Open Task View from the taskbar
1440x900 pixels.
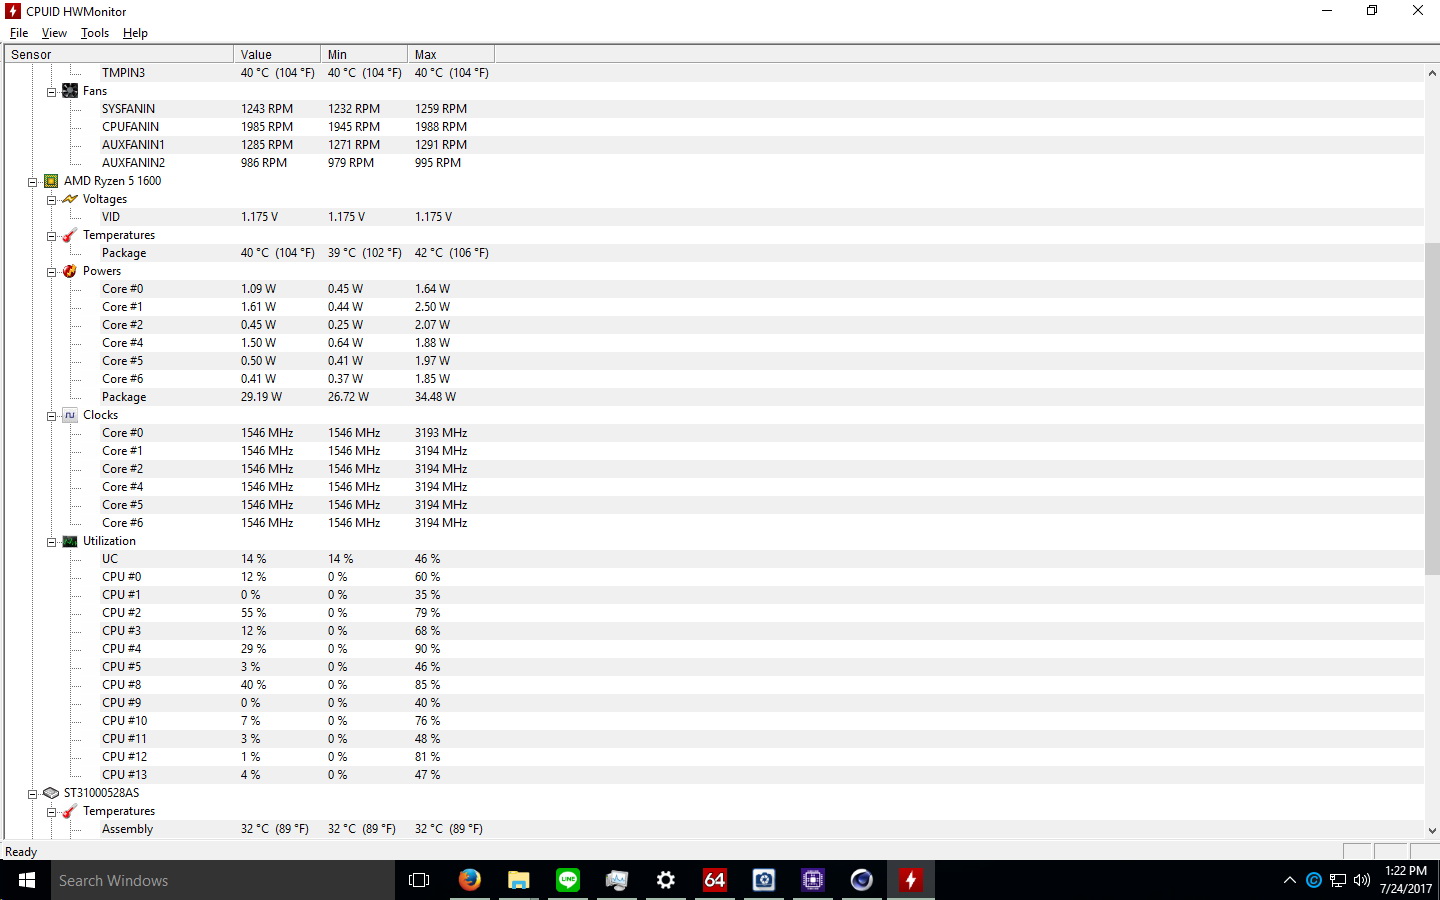pyautogui.click(x=420, y=880)
